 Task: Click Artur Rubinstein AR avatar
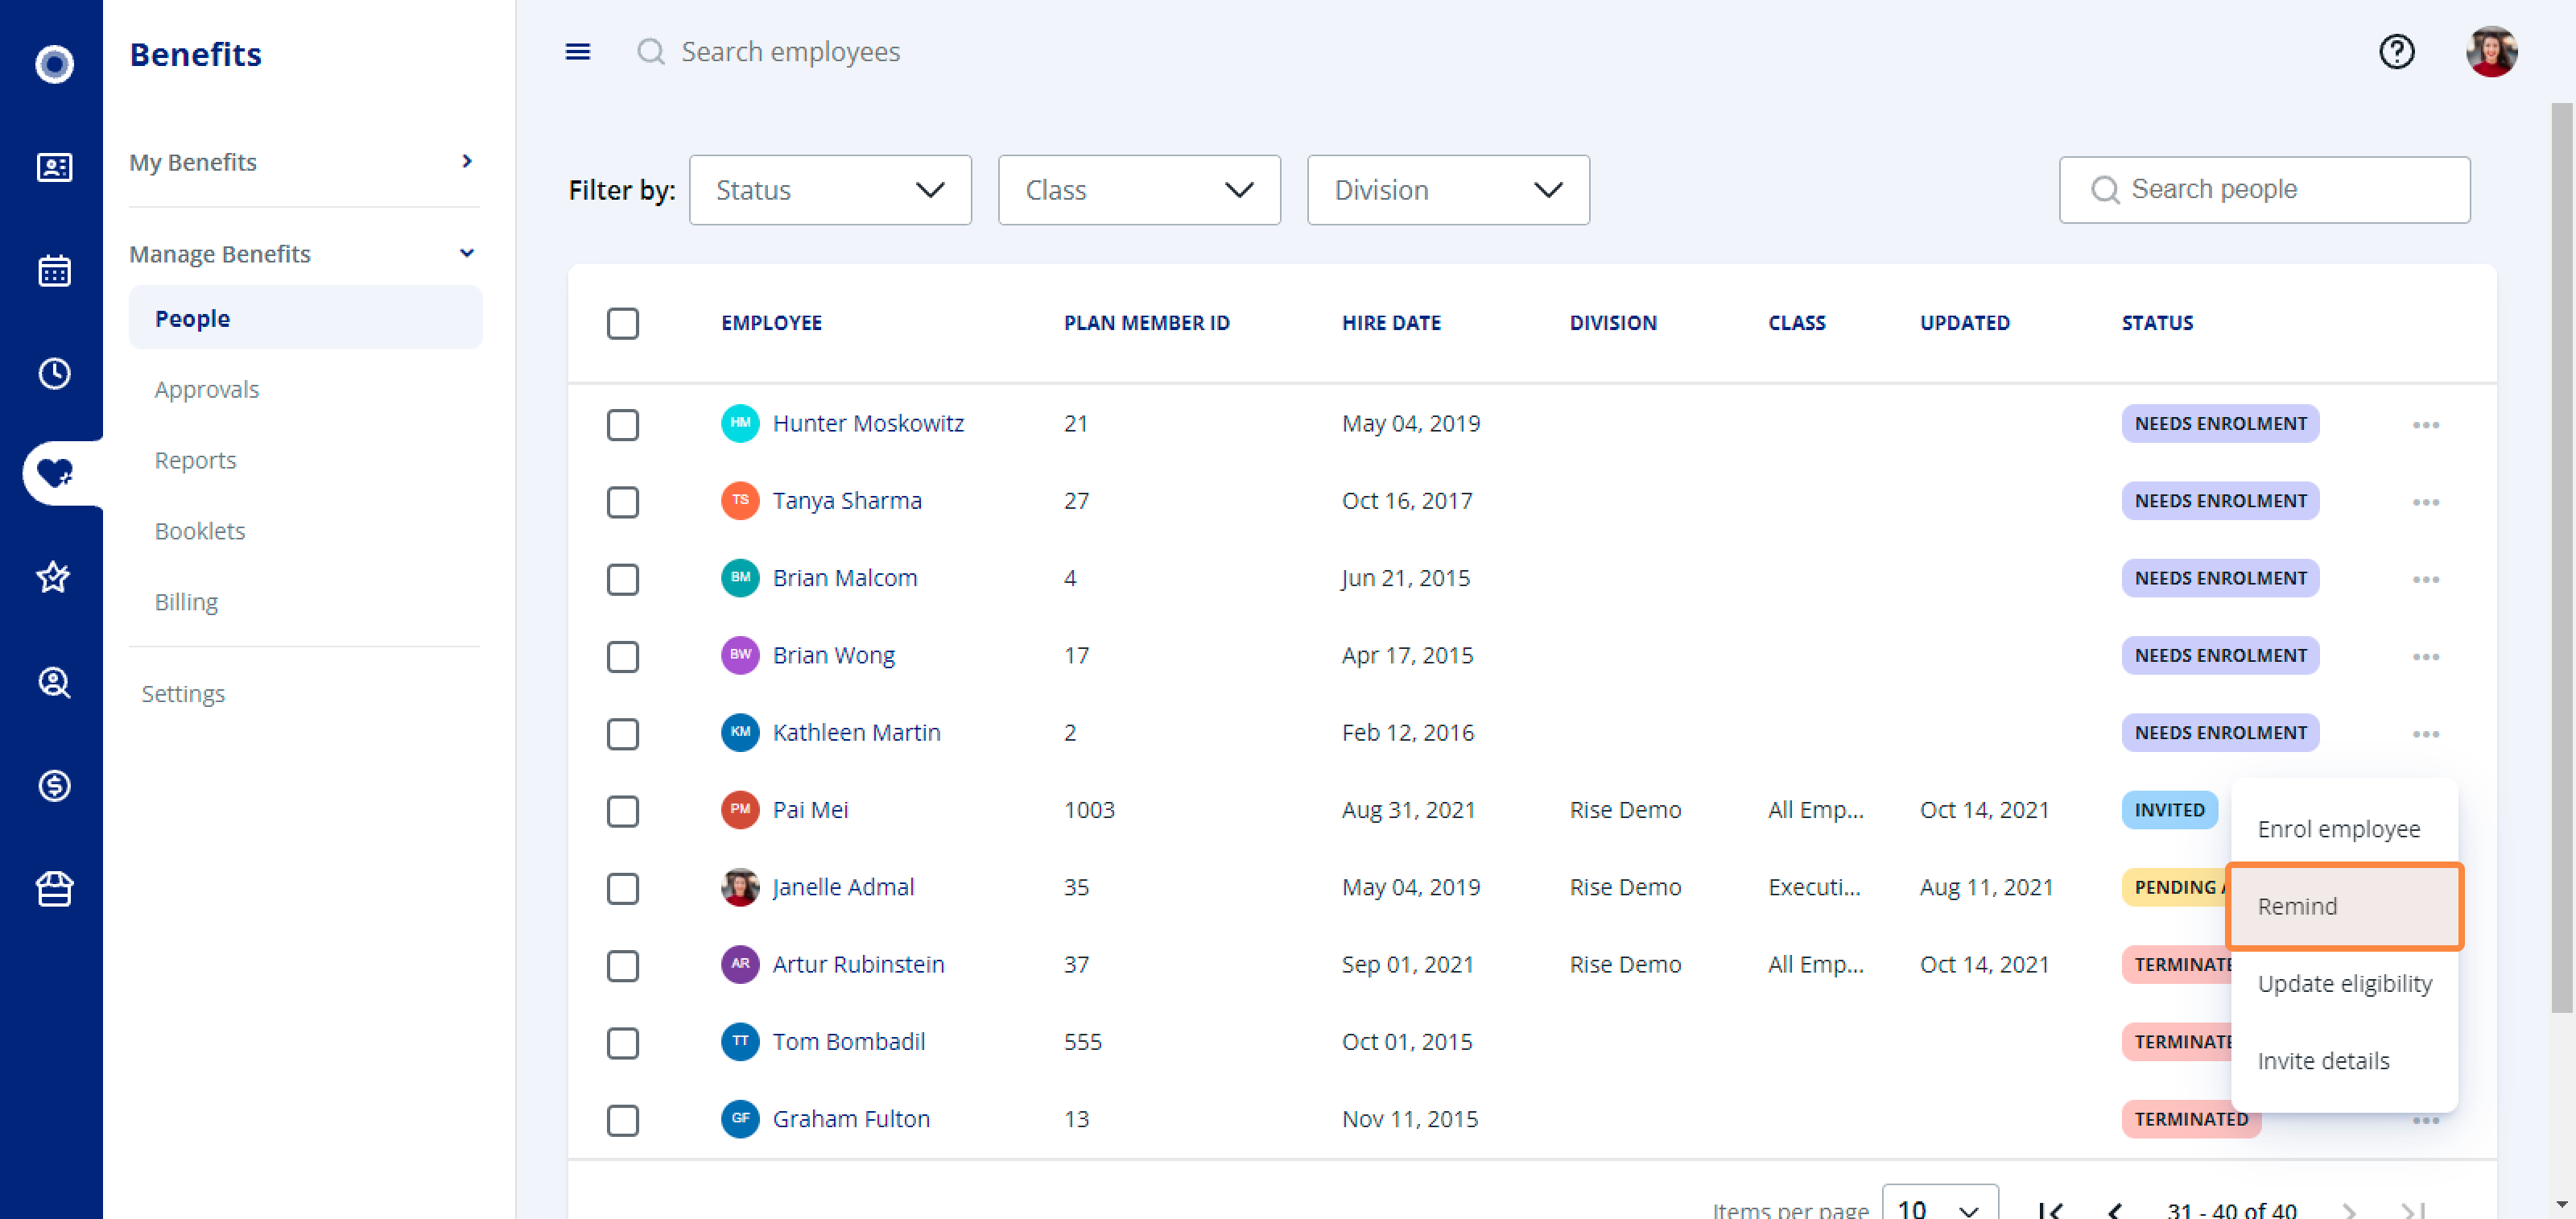click(740, 964)
